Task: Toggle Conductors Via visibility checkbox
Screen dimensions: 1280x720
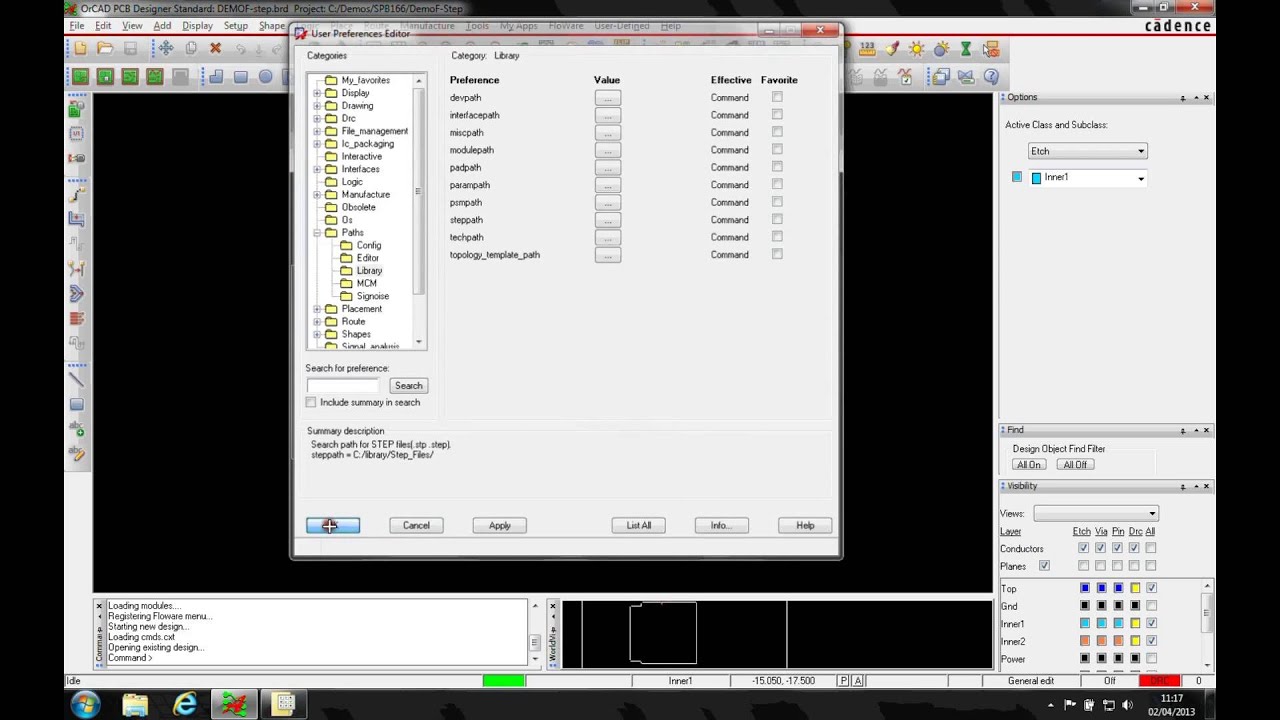Action: coord(1100,548)
